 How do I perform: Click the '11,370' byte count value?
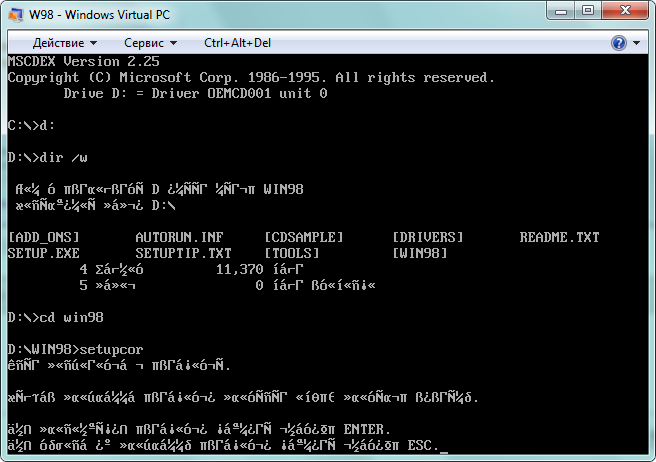(239, 269)
